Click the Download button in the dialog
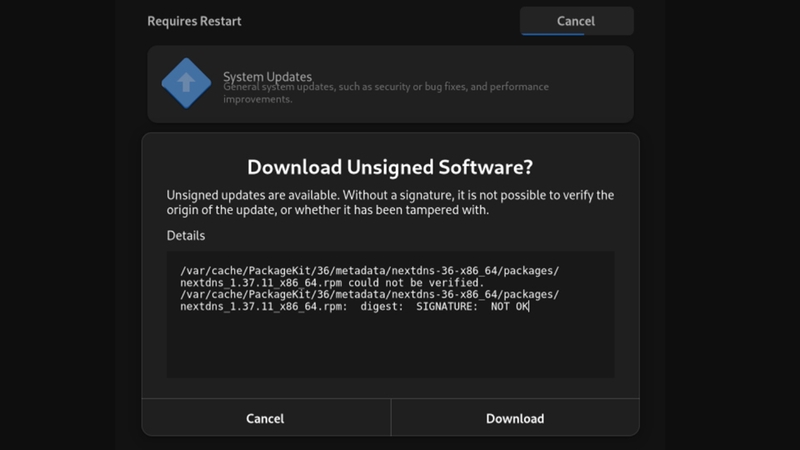Screen dimensions: 800x450 tap(515, 418)
